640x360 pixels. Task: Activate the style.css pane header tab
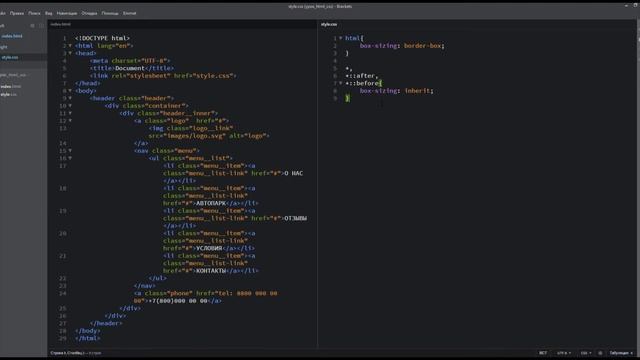point(329,24)
